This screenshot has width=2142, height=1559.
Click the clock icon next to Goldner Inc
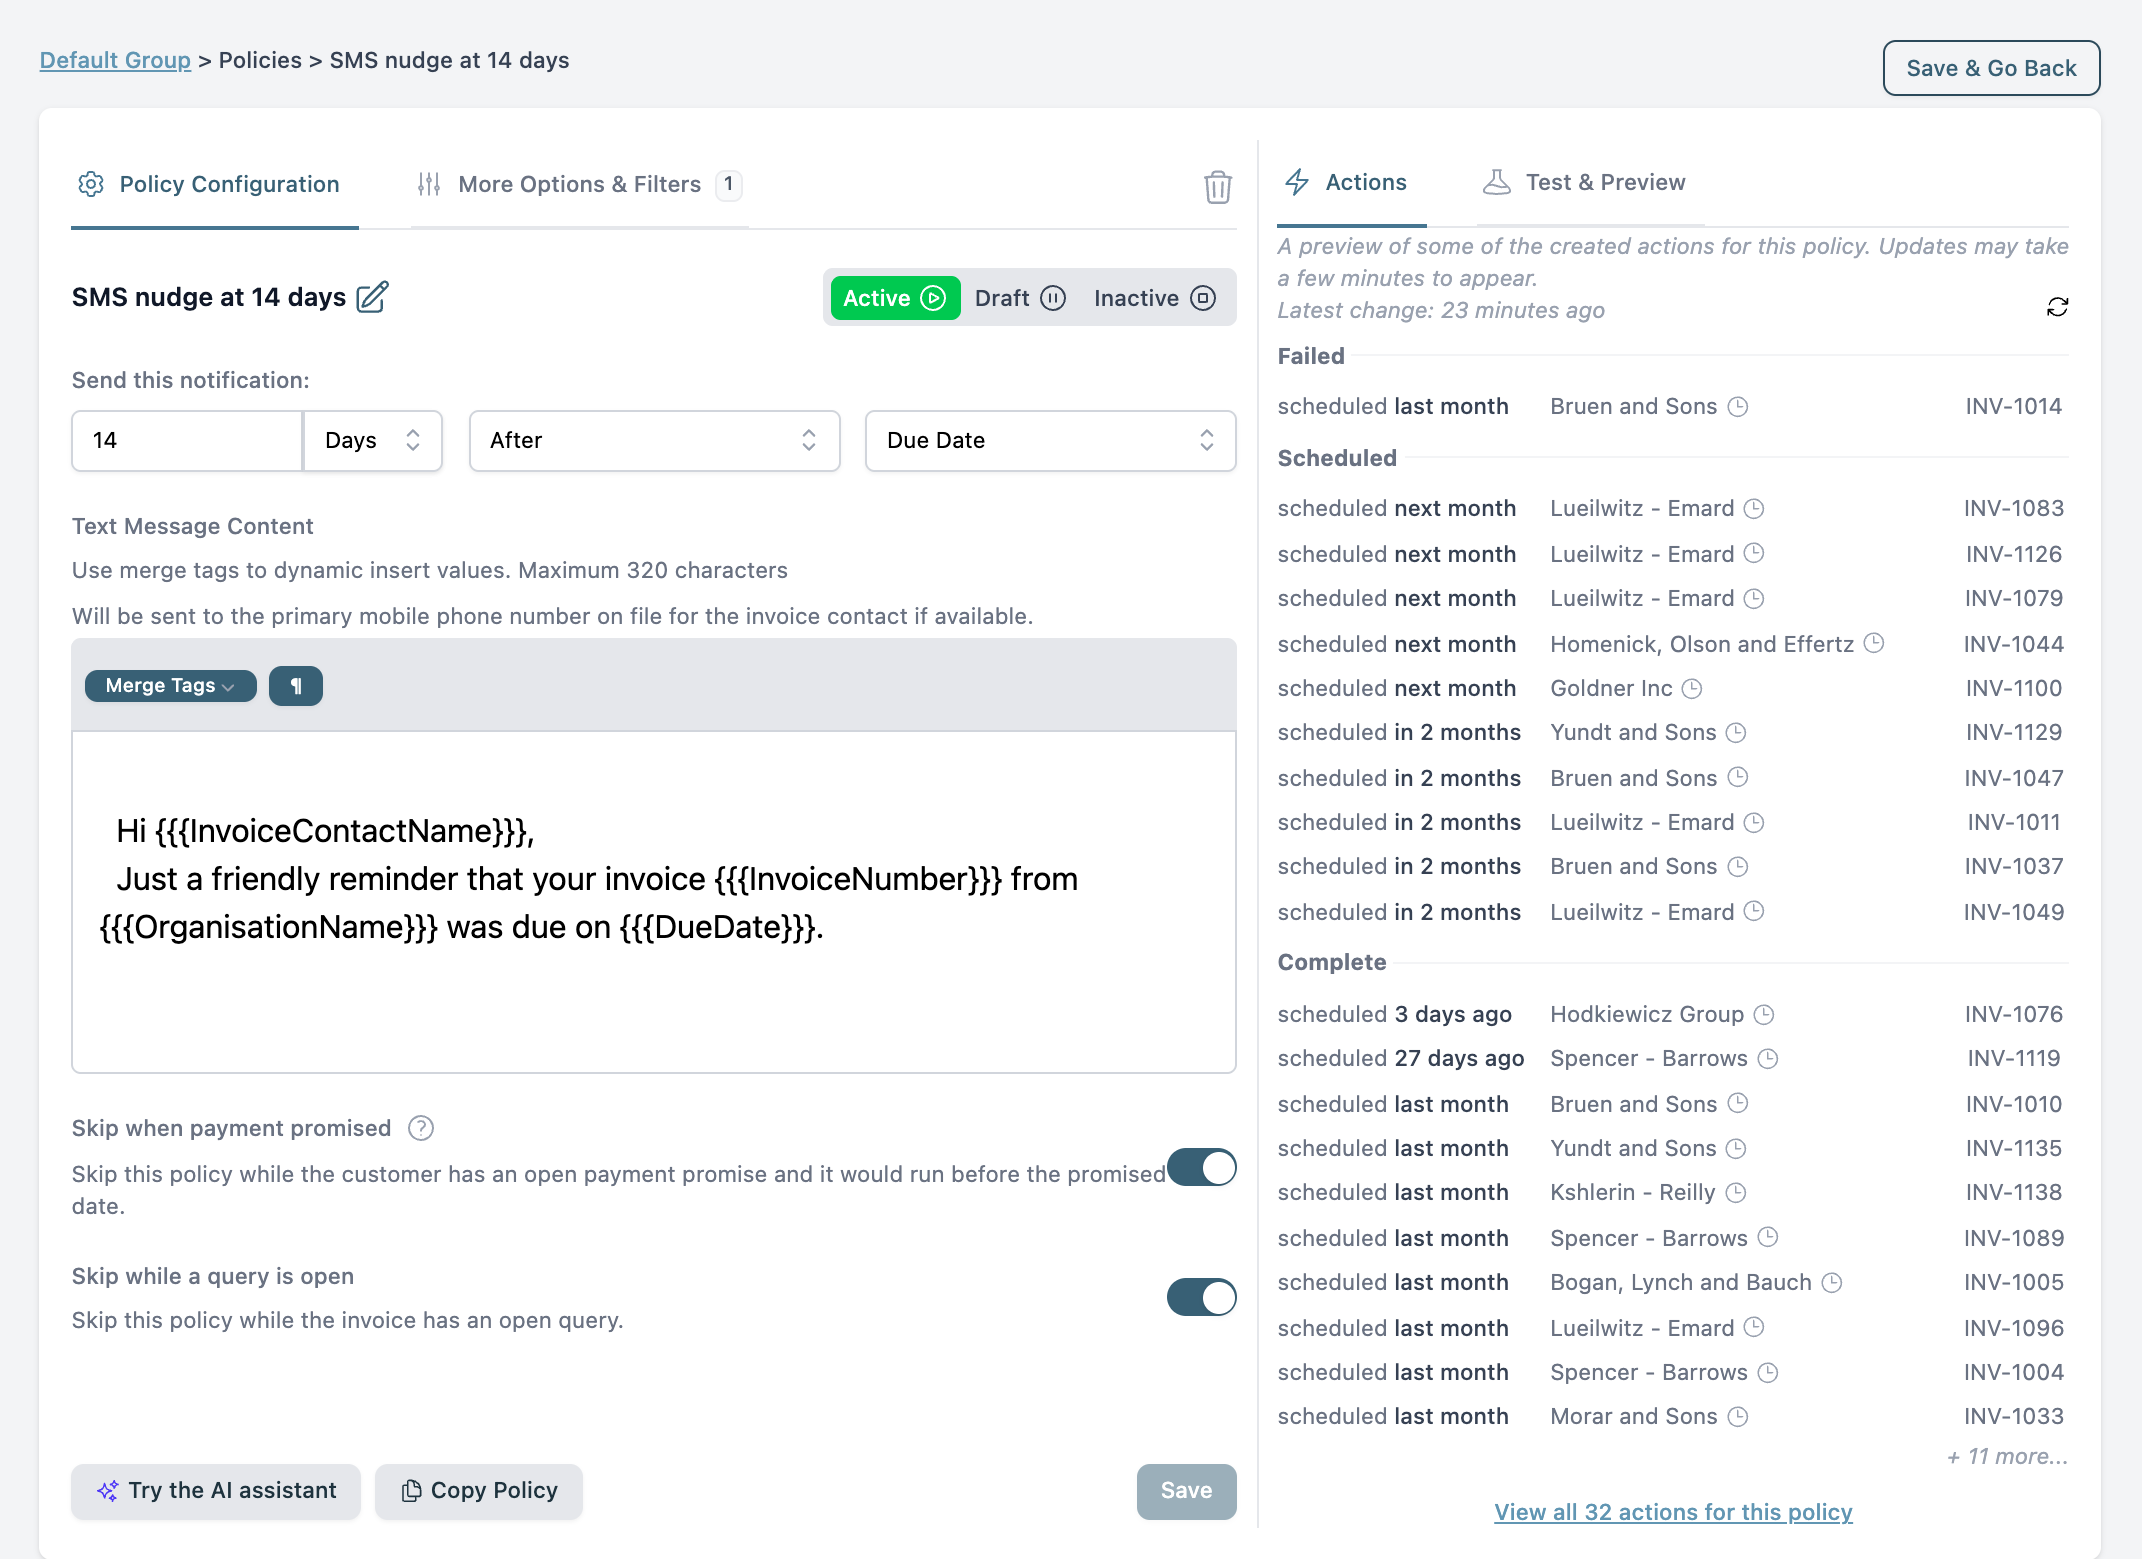tap(1692, 689)
